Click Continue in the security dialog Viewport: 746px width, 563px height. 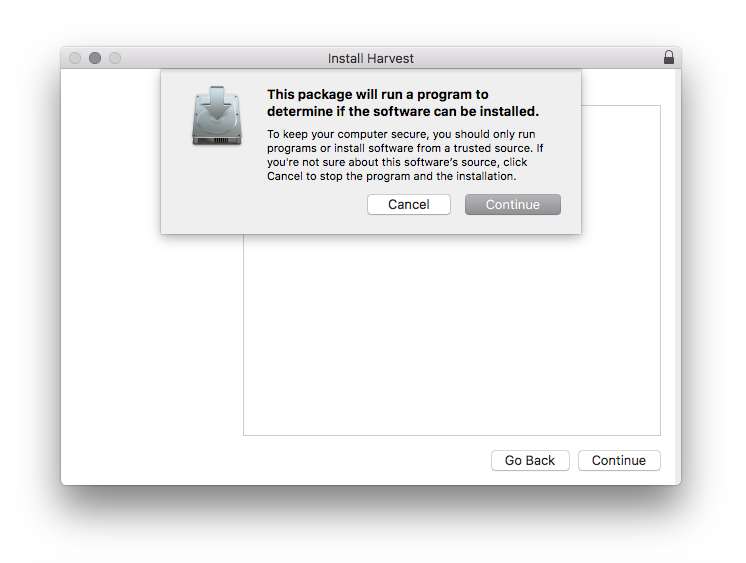point(512,205)
